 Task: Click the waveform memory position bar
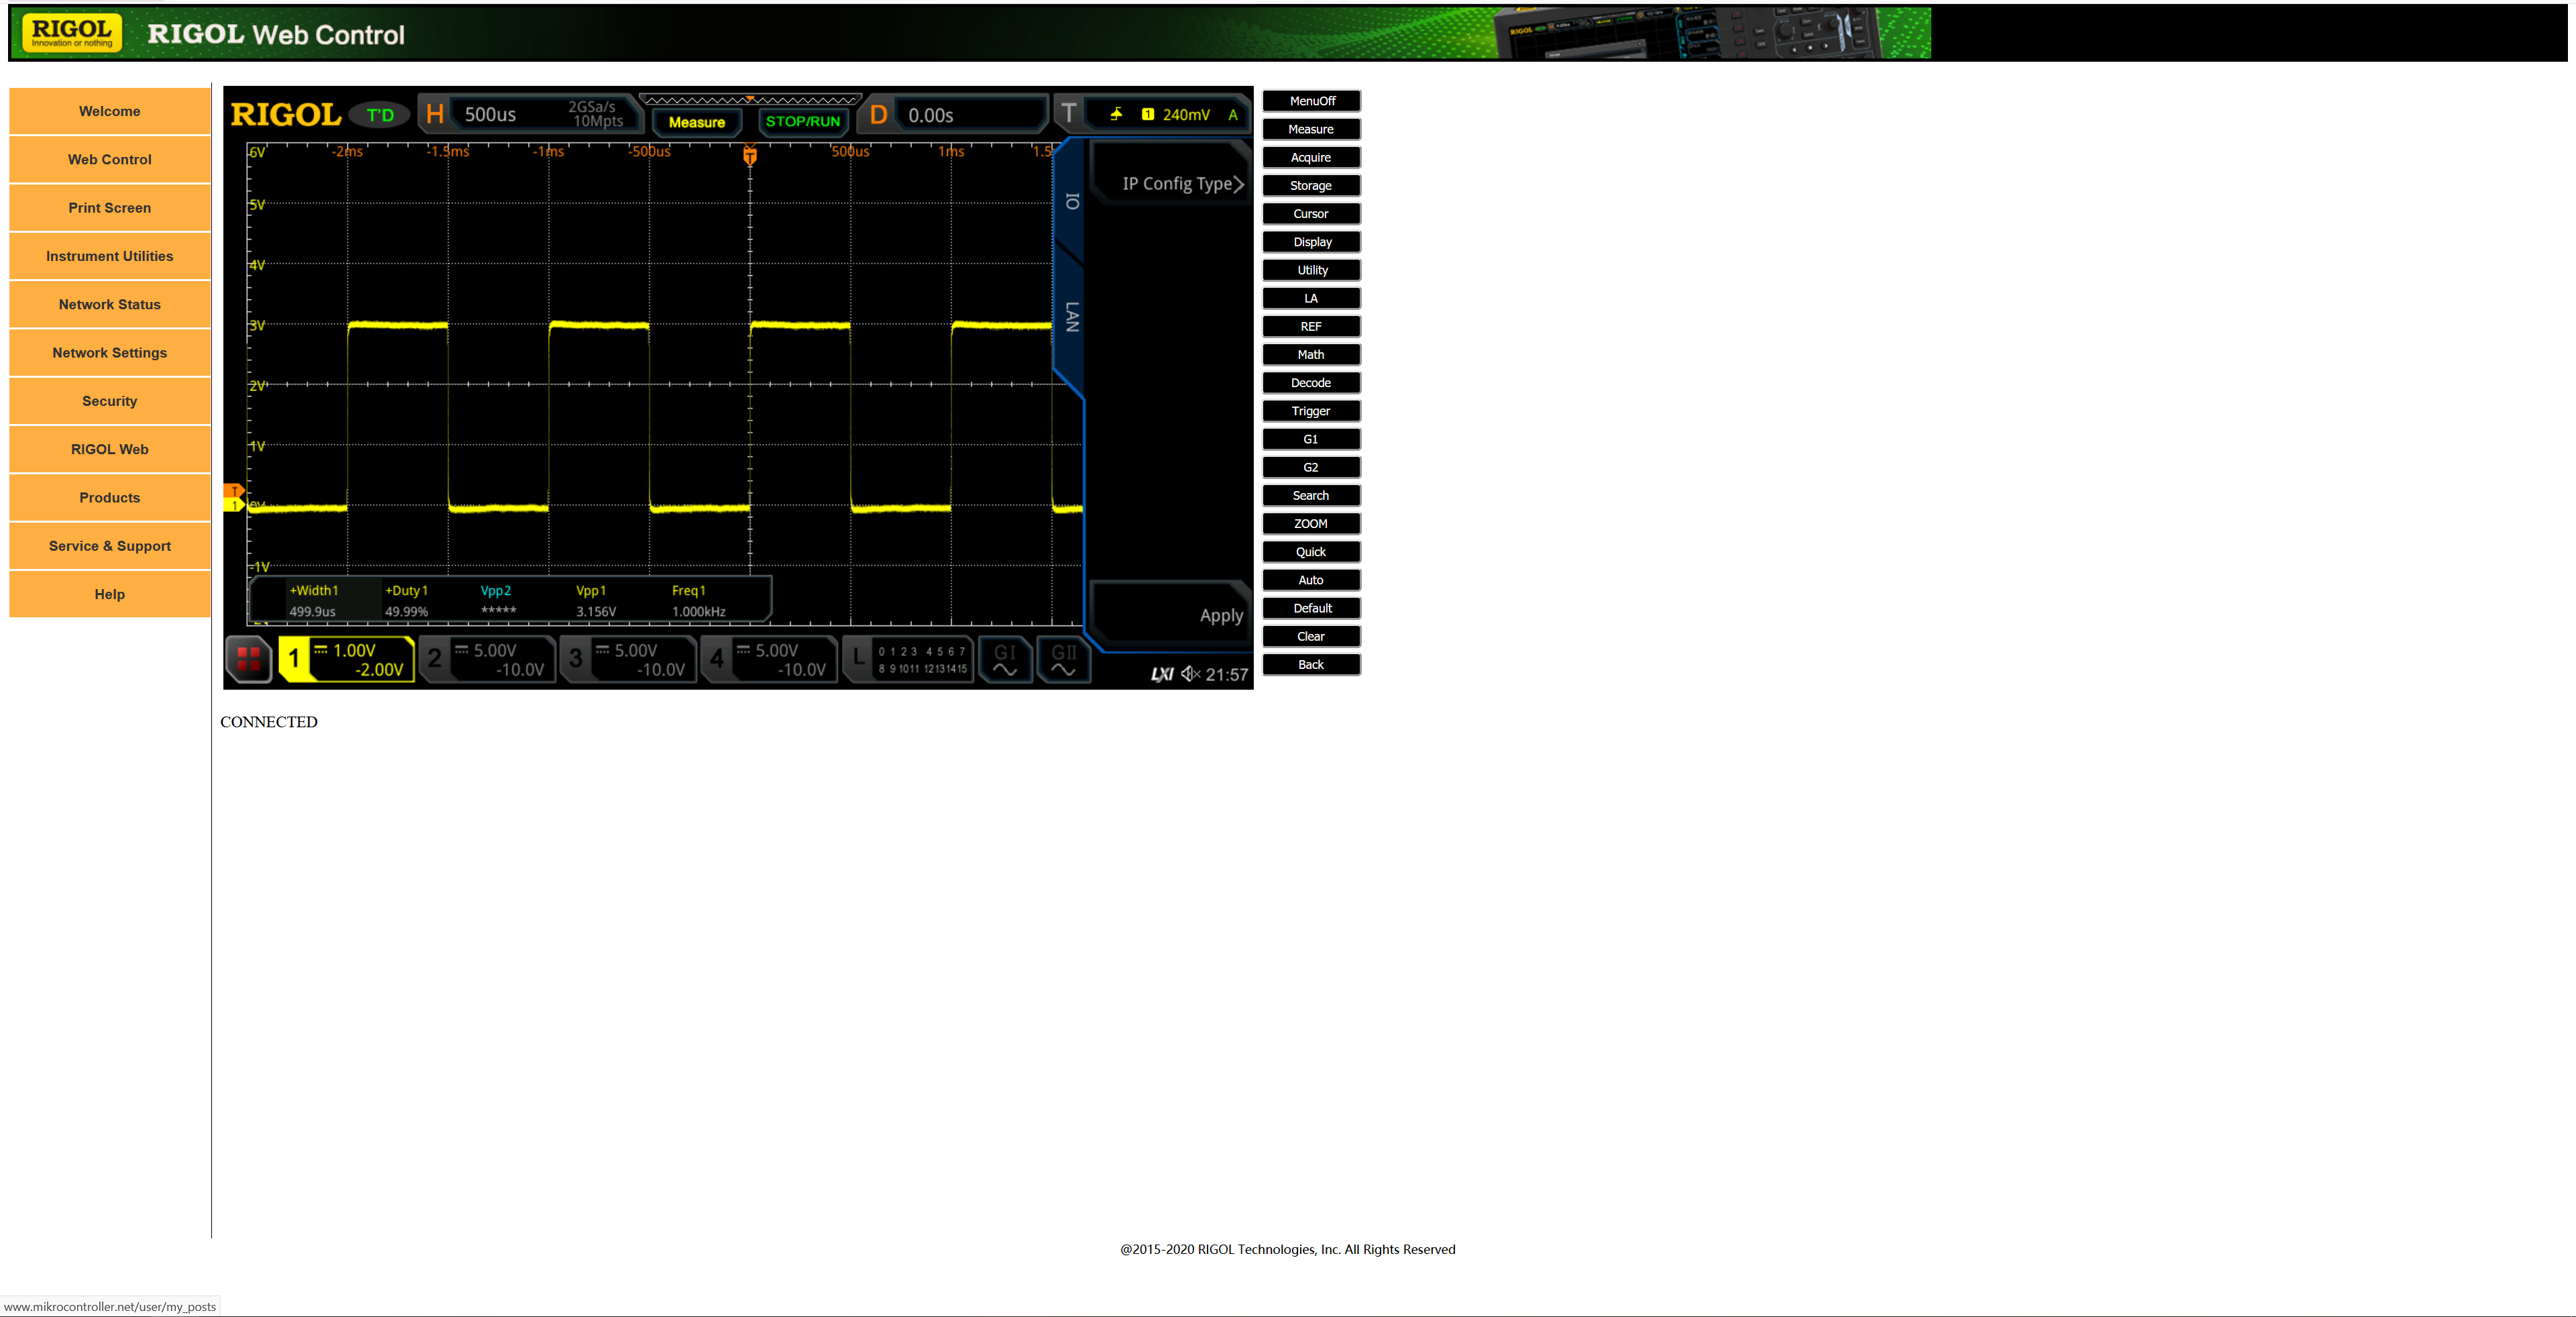(750, 100)
